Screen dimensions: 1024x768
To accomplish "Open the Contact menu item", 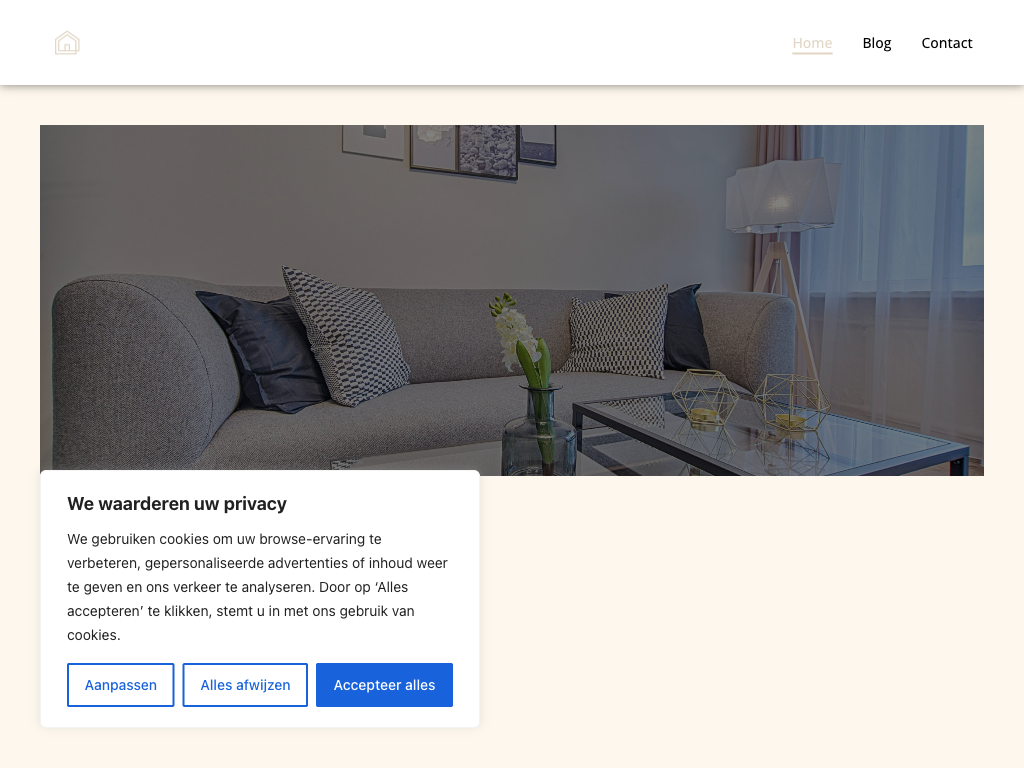I will click(x=946, y=43).
